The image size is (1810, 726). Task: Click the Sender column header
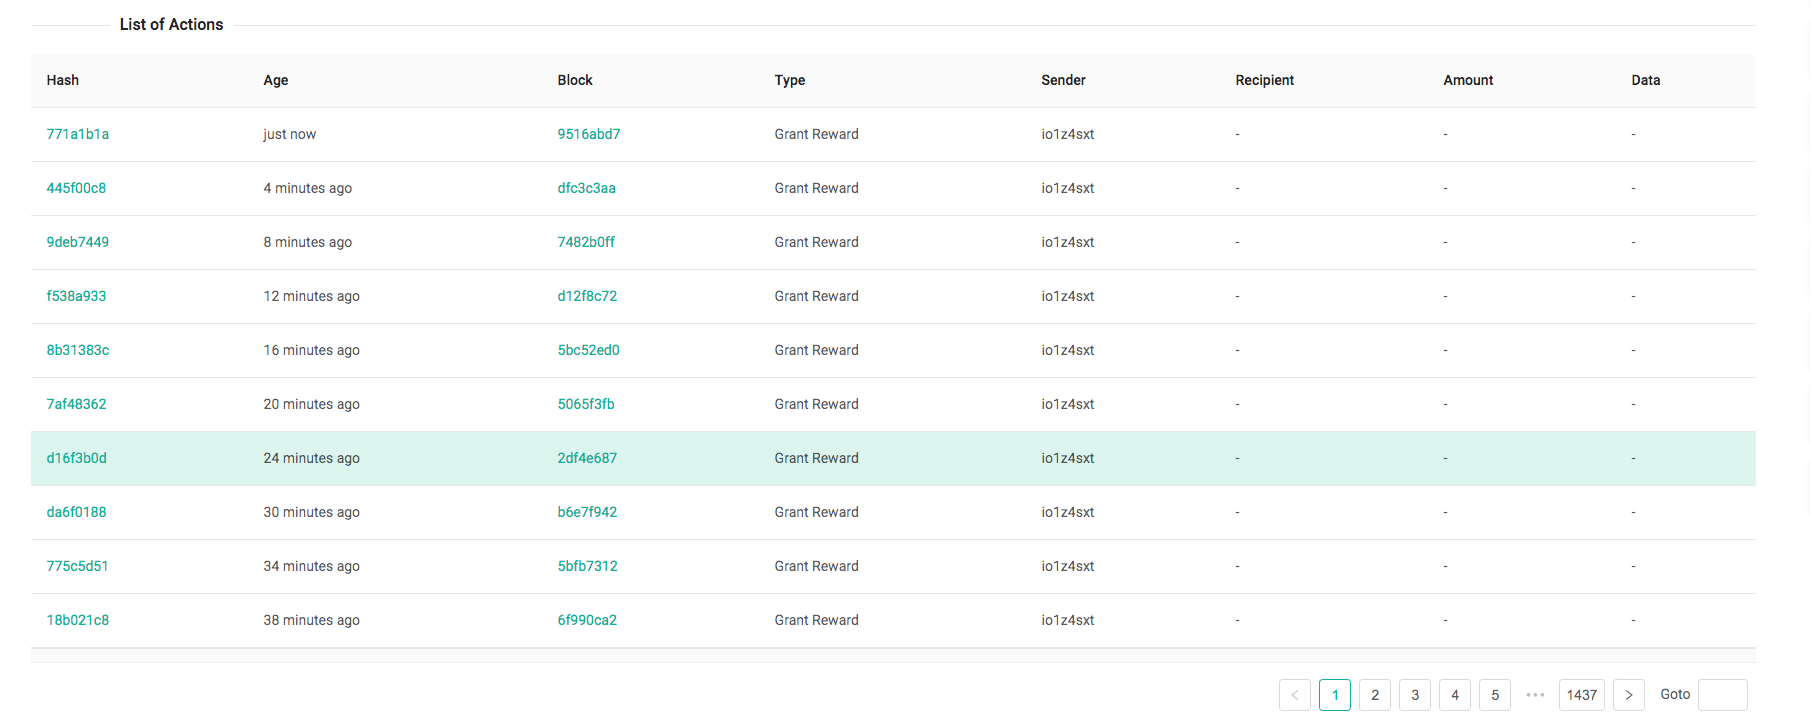click(x=1063, y=80)
